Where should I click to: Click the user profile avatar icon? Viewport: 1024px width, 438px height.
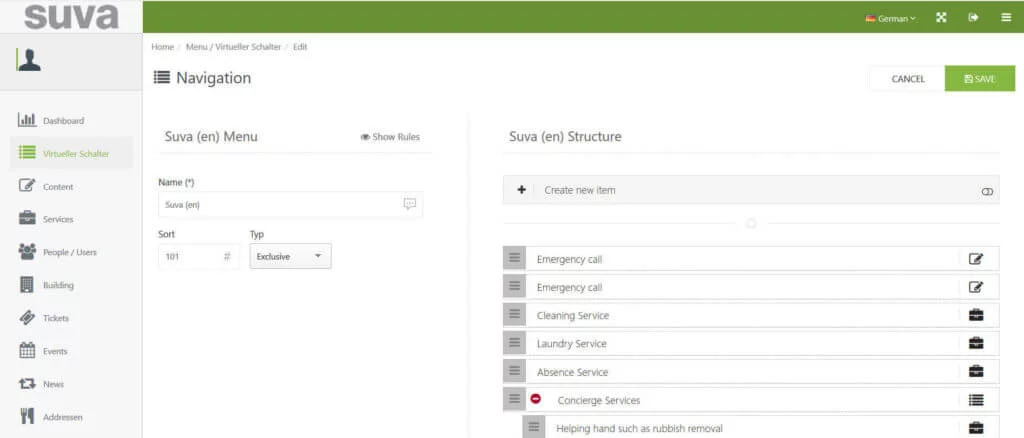click(29, 61)
